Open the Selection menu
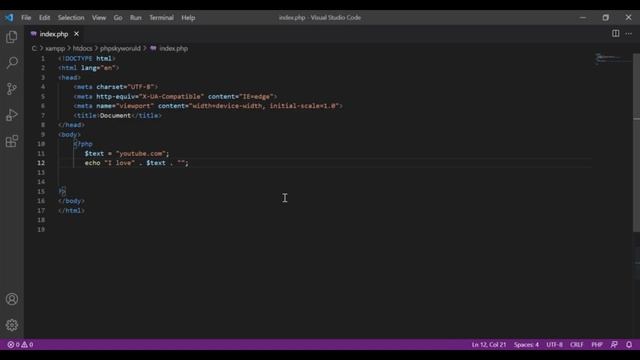The image size is (640, 360). pos(71,18)
